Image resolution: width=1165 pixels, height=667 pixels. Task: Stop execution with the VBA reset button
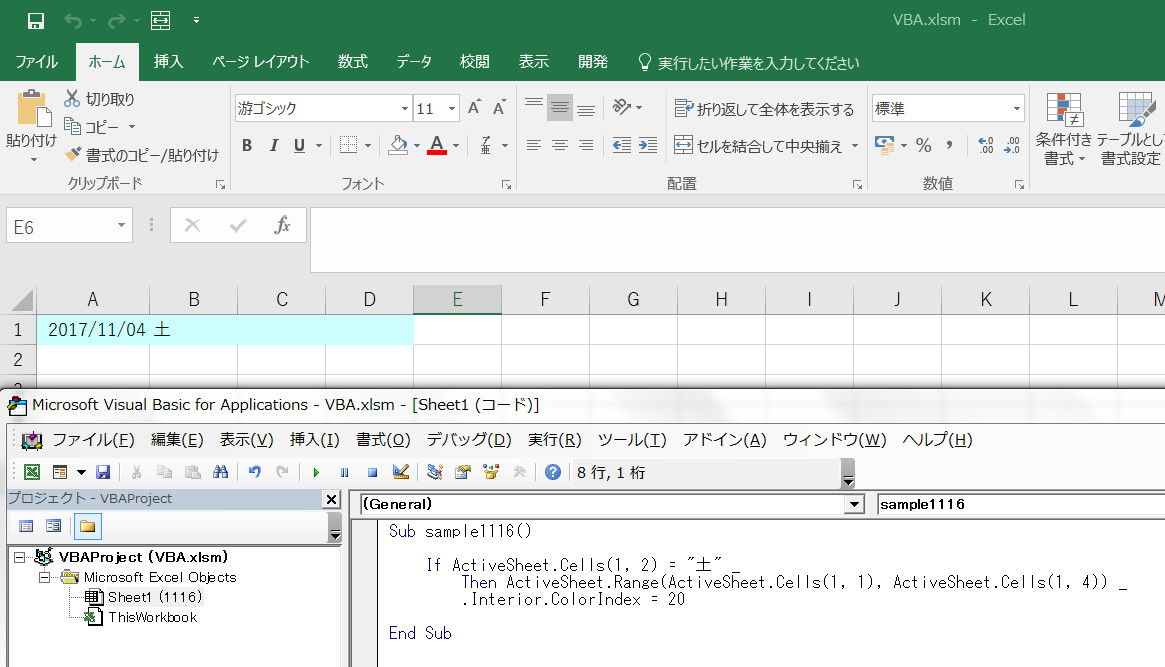372,472
